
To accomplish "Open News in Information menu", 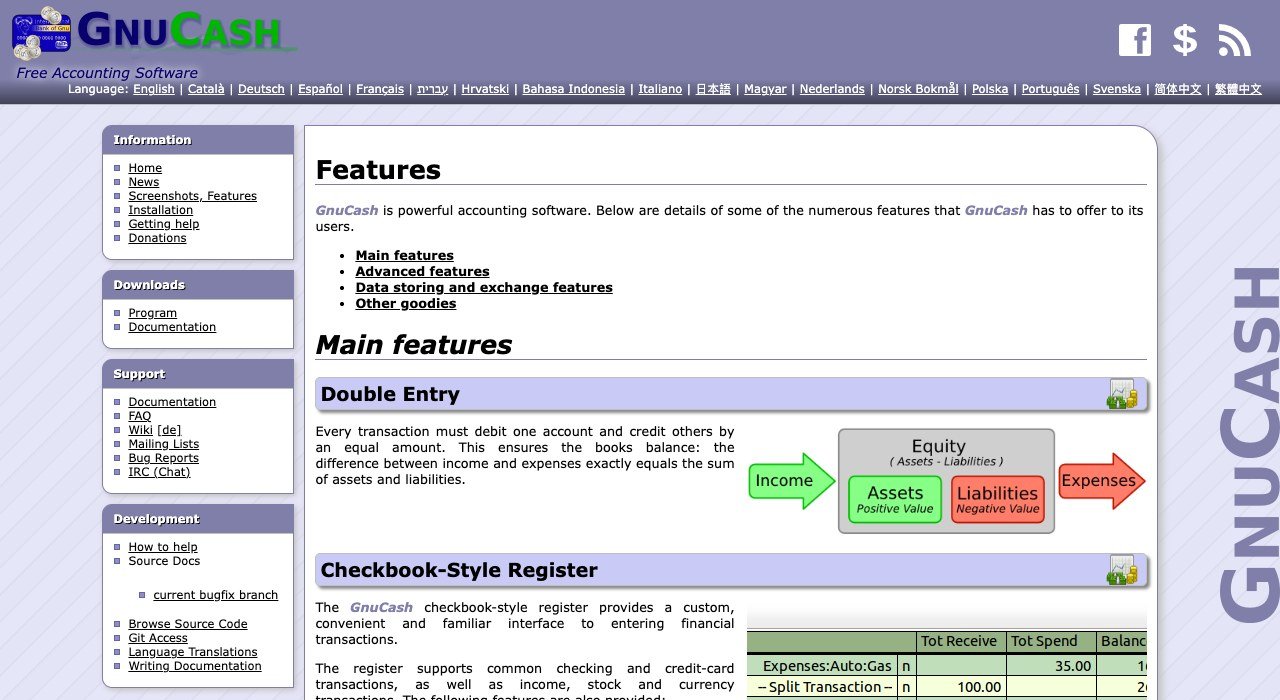I will click(x=143, y=182).
